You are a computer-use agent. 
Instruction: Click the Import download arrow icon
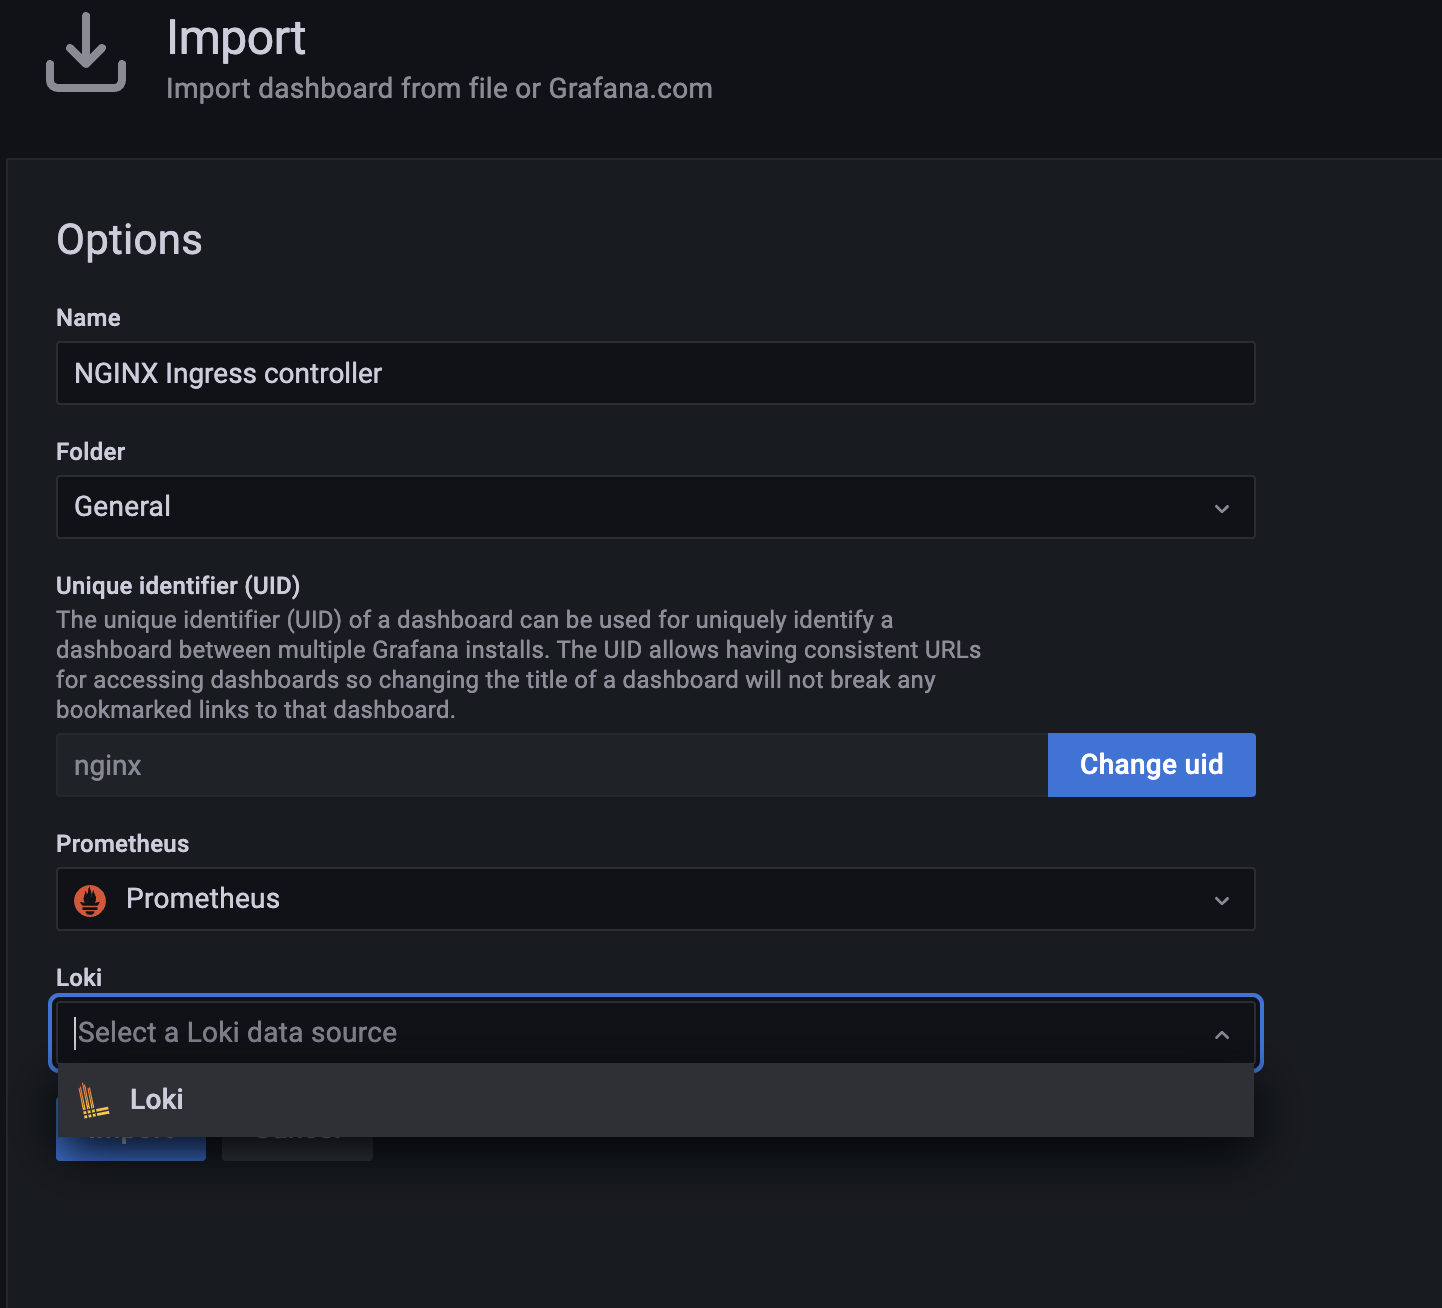tap(86, 52)
